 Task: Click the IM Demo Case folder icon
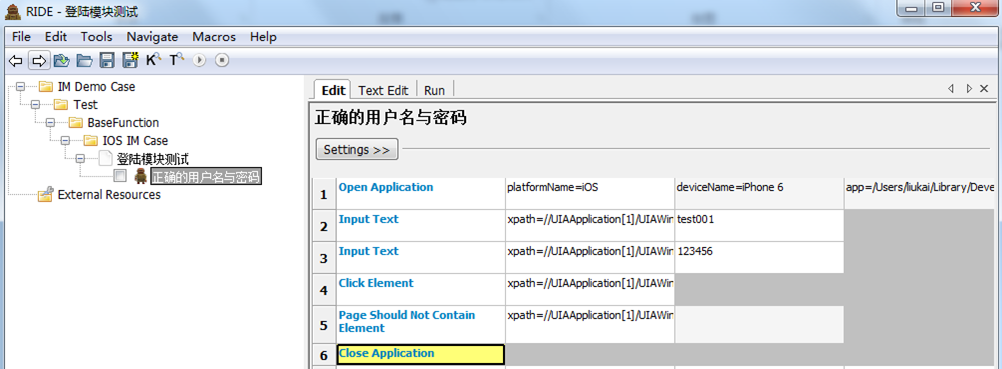click(45, 87)
